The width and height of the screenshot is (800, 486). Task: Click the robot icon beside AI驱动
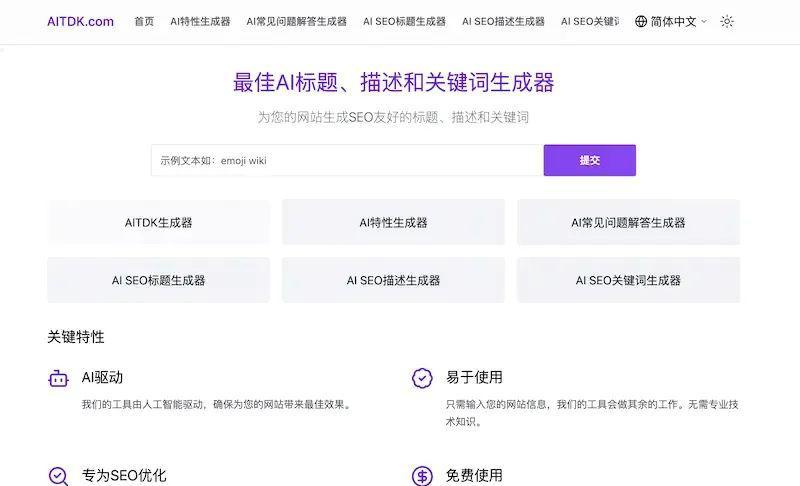pos(58,378)
